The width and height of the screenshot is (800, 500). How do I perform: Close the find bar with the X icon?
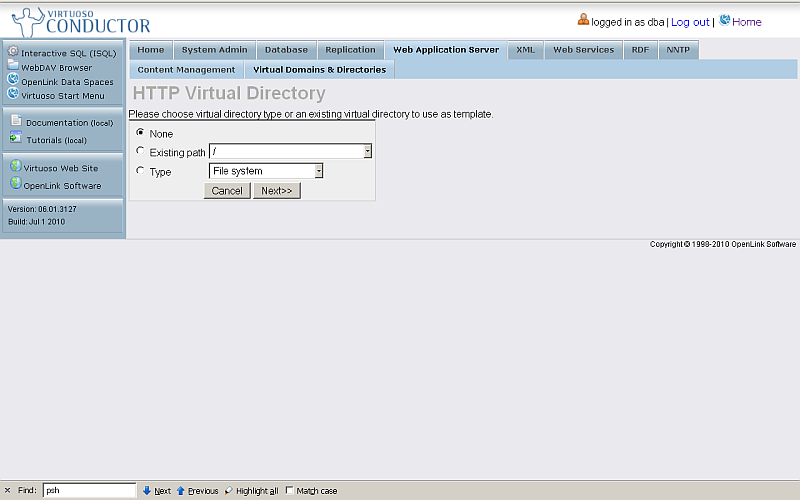click(x=7, y=490)
